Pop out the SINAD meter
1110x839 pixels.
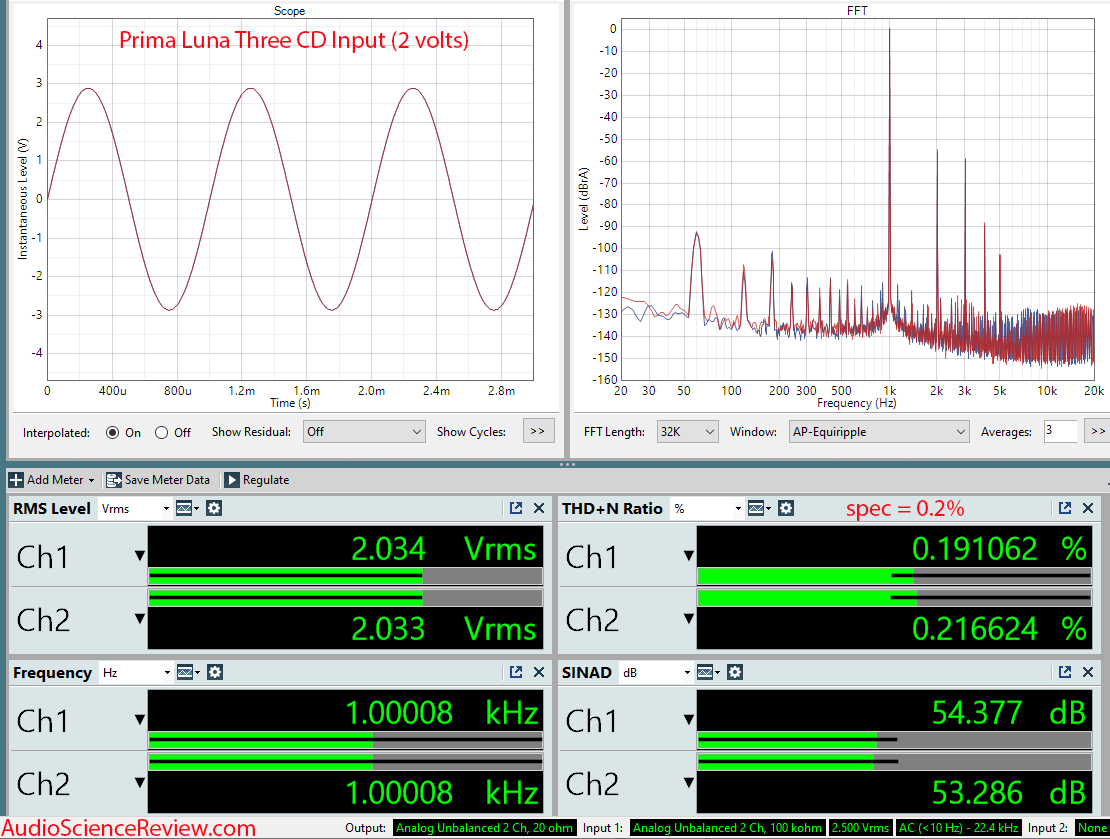[x=1065, y=672]
